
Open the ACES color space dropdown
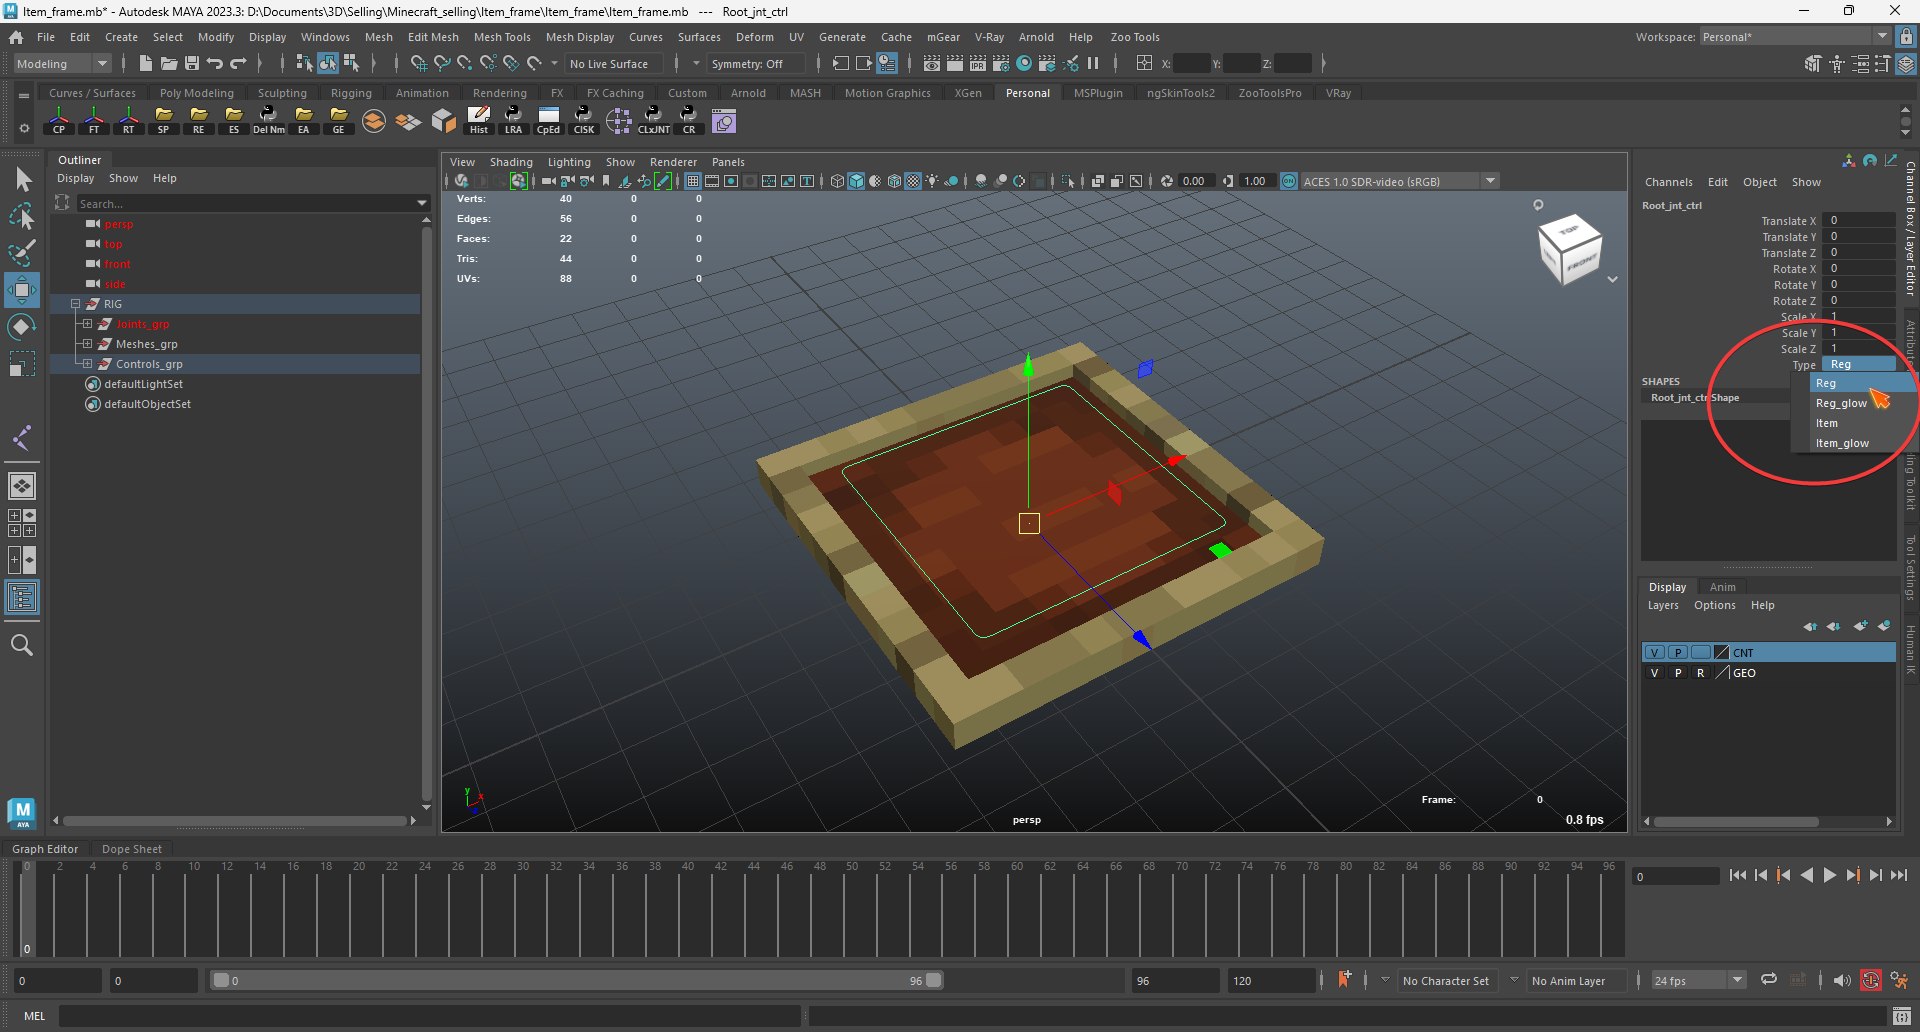[x=1399, y=181]
